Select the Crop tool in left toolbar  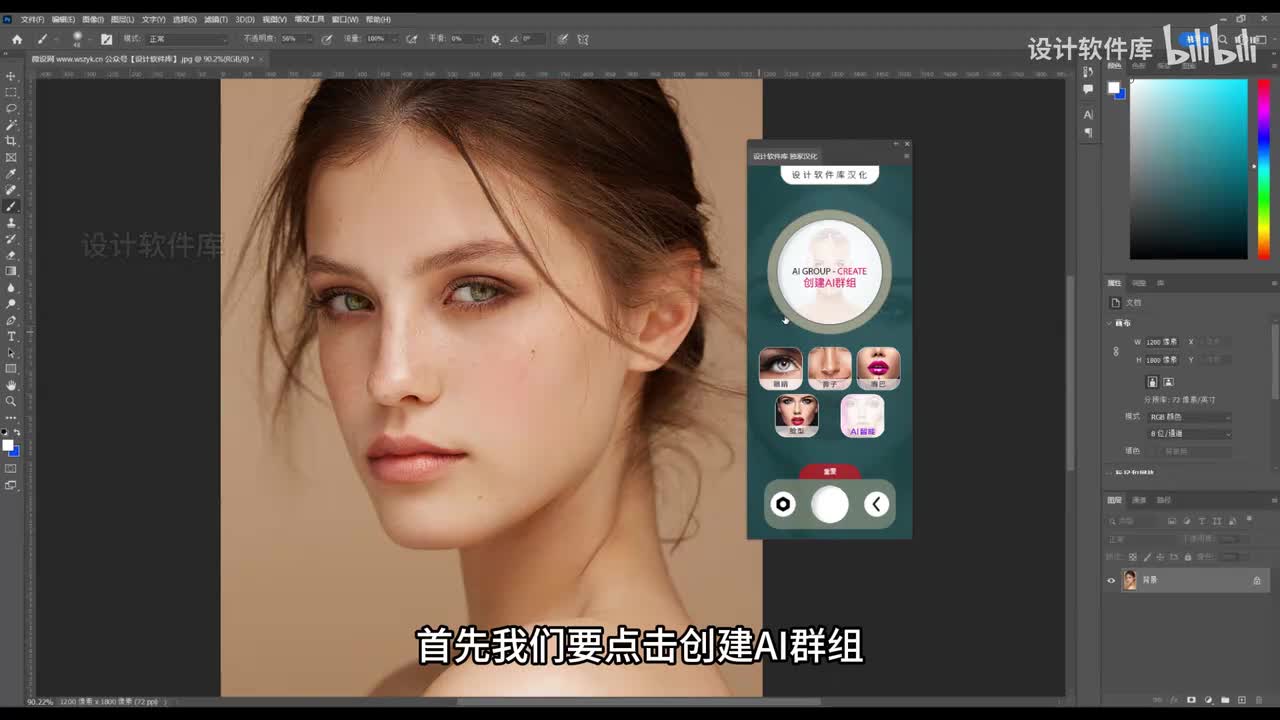click(11, 141)
